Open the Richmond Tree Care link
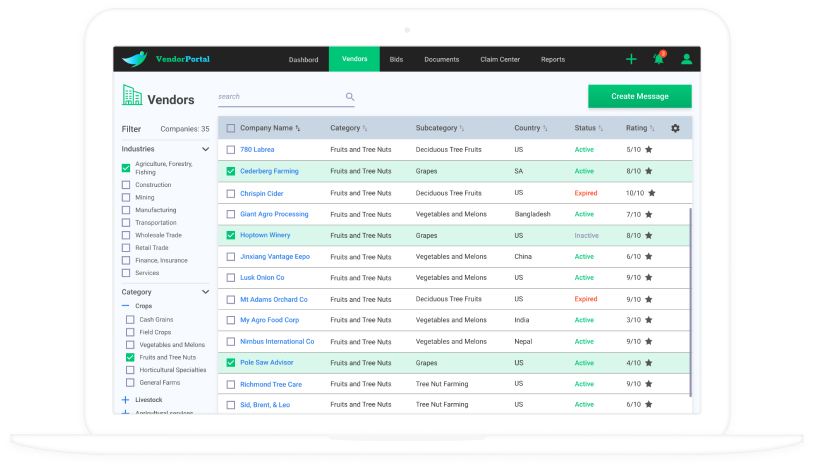The height and width of the screenshot is (468, 814). (x=271, y=384)
